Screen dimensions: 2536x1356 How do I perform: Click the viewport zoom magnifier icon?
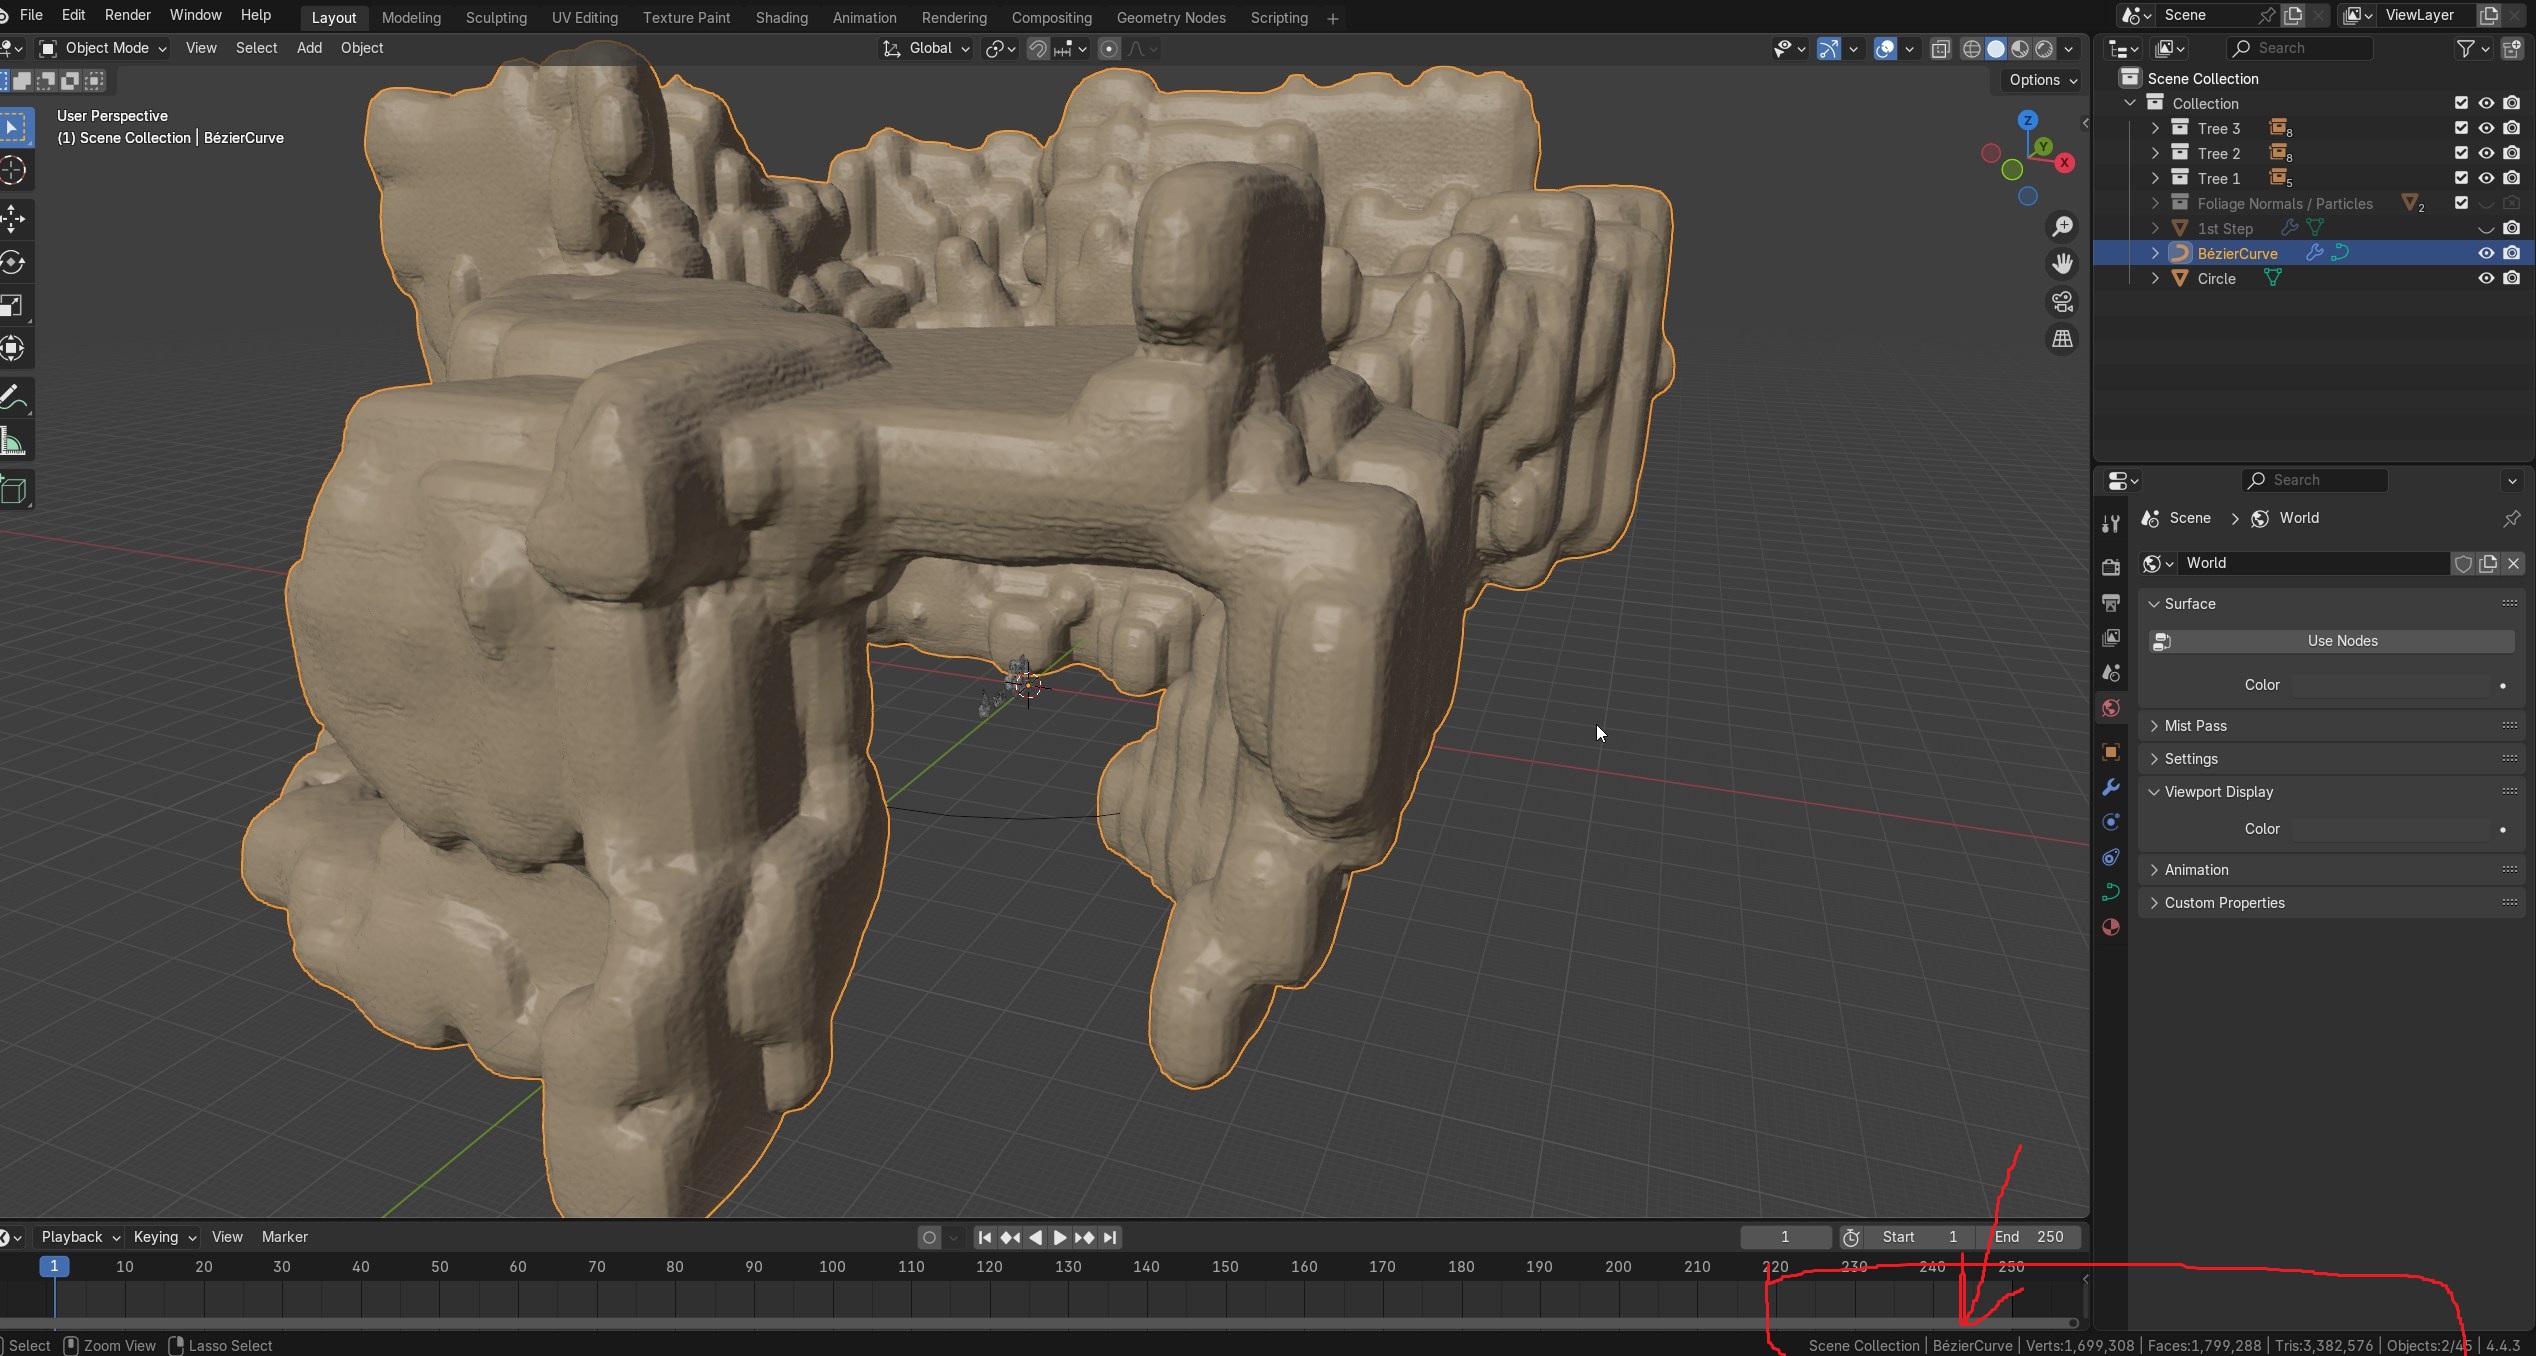pos(2062,227)
